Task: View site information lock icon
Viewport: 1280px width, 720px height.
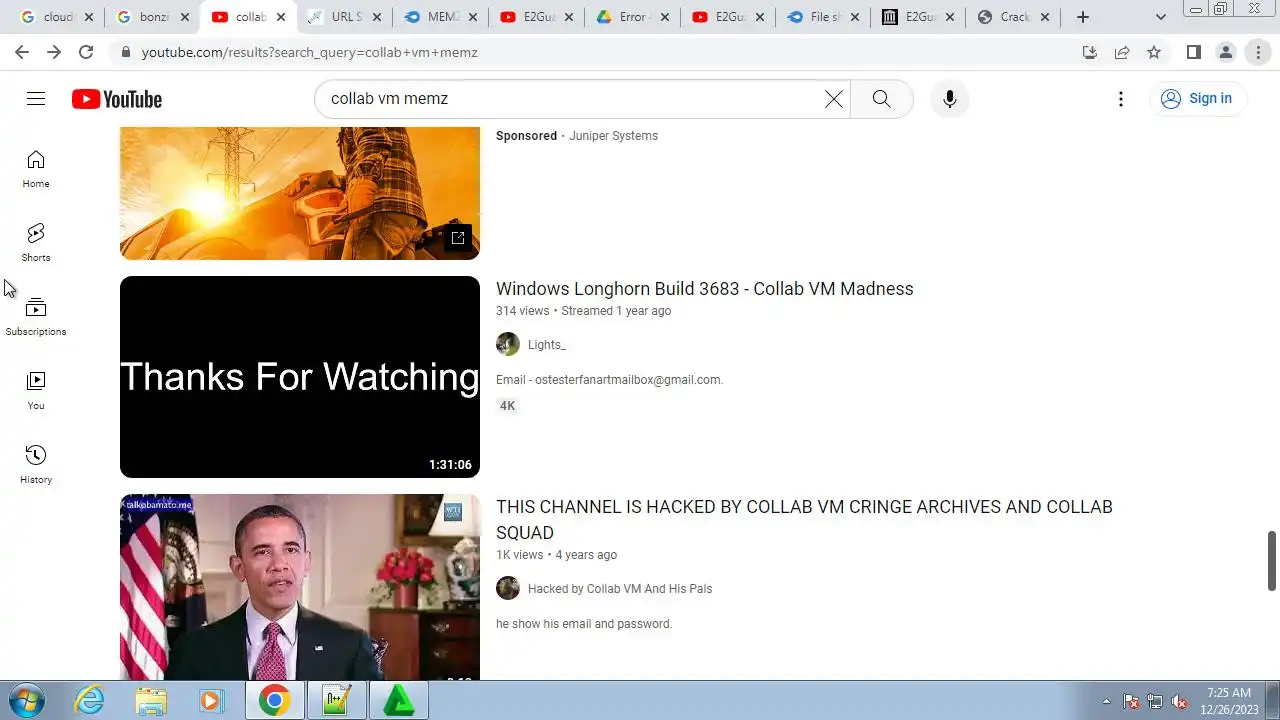Action: point(125,52)
